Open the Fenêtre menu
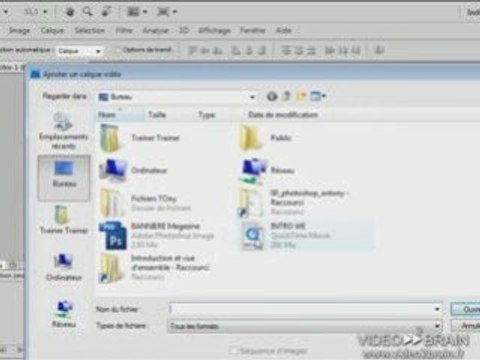 tap(252, 31)
